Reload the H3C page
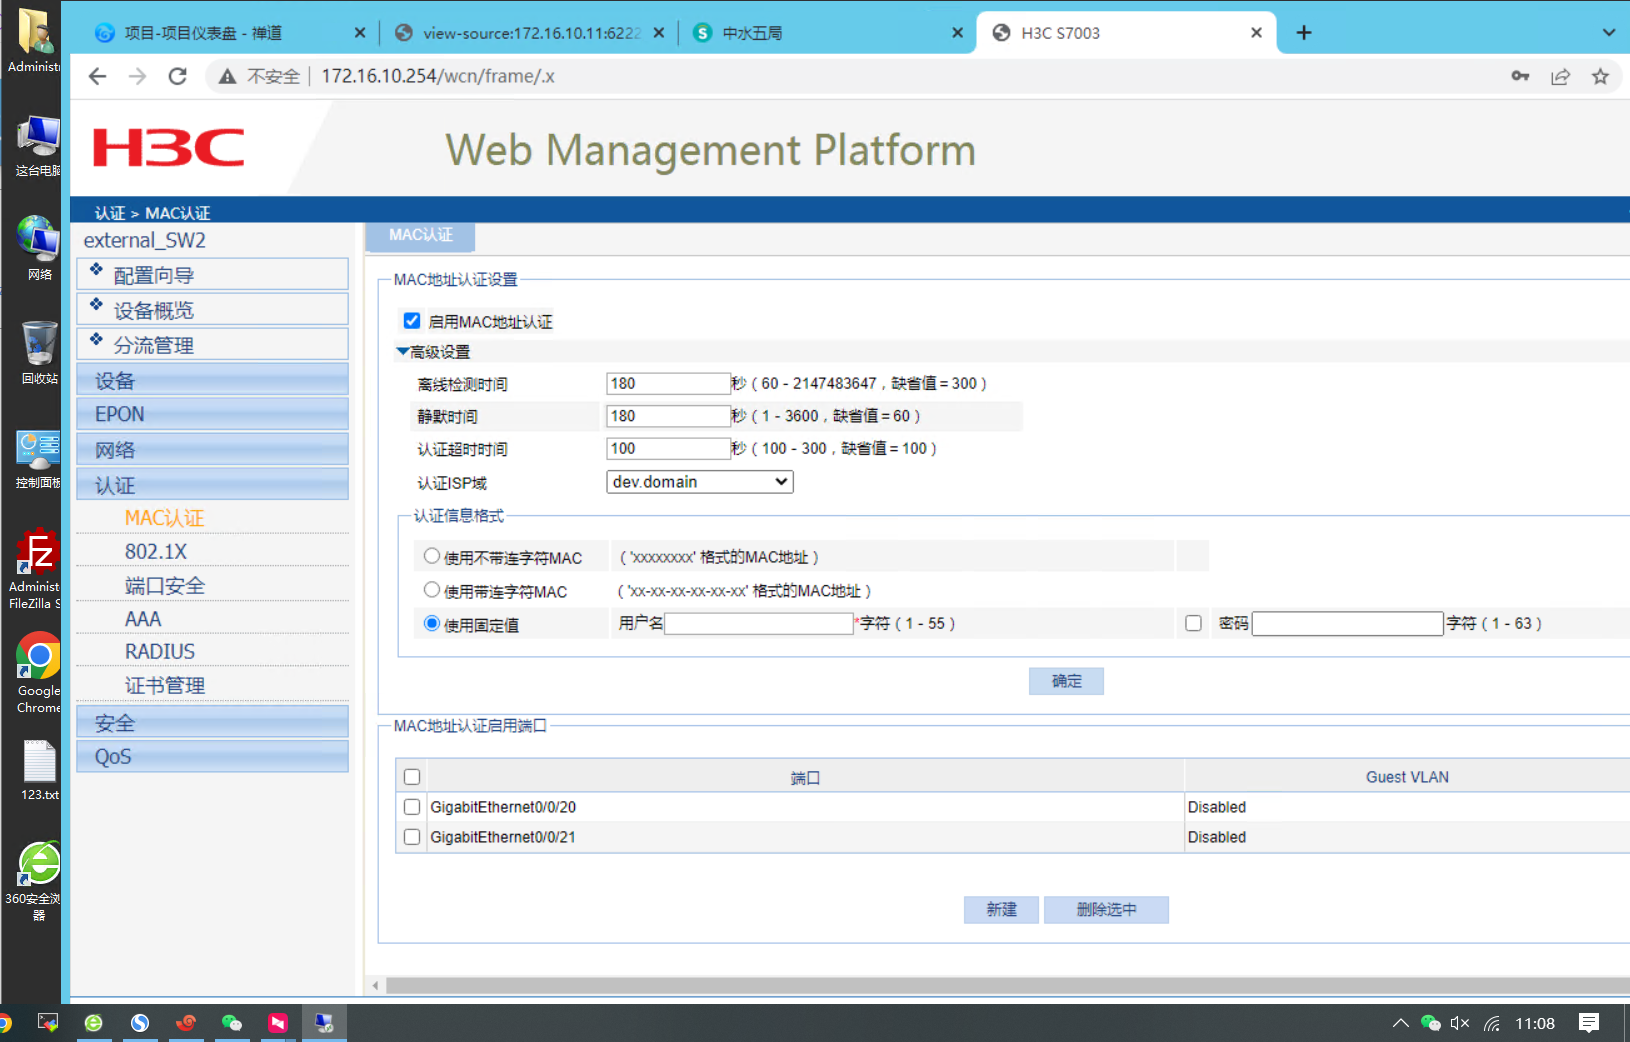Image resolution: width=1630 pixels, height=1042 pixels. coord(177,76)
